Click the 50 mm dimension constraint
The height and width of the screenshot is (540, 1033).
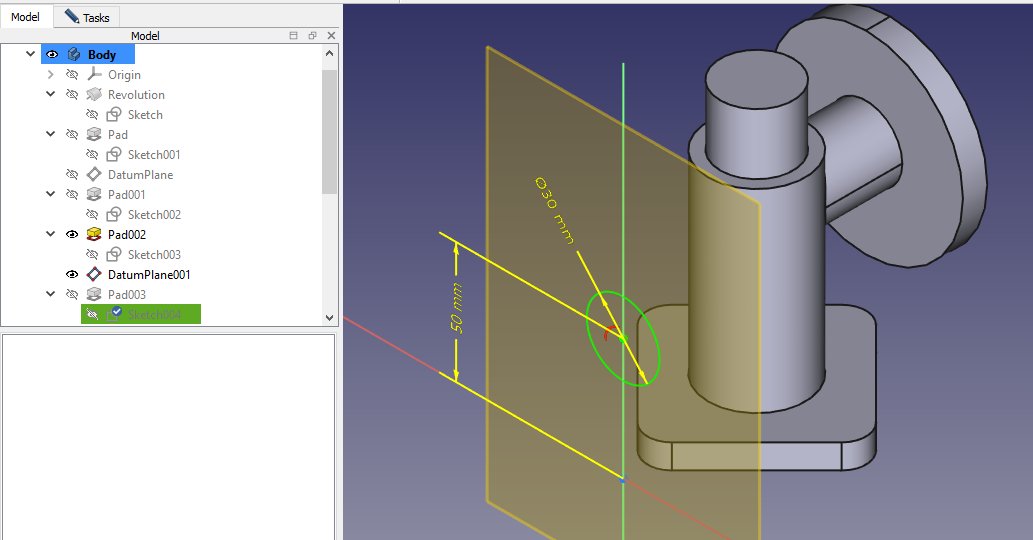[458, 309]
